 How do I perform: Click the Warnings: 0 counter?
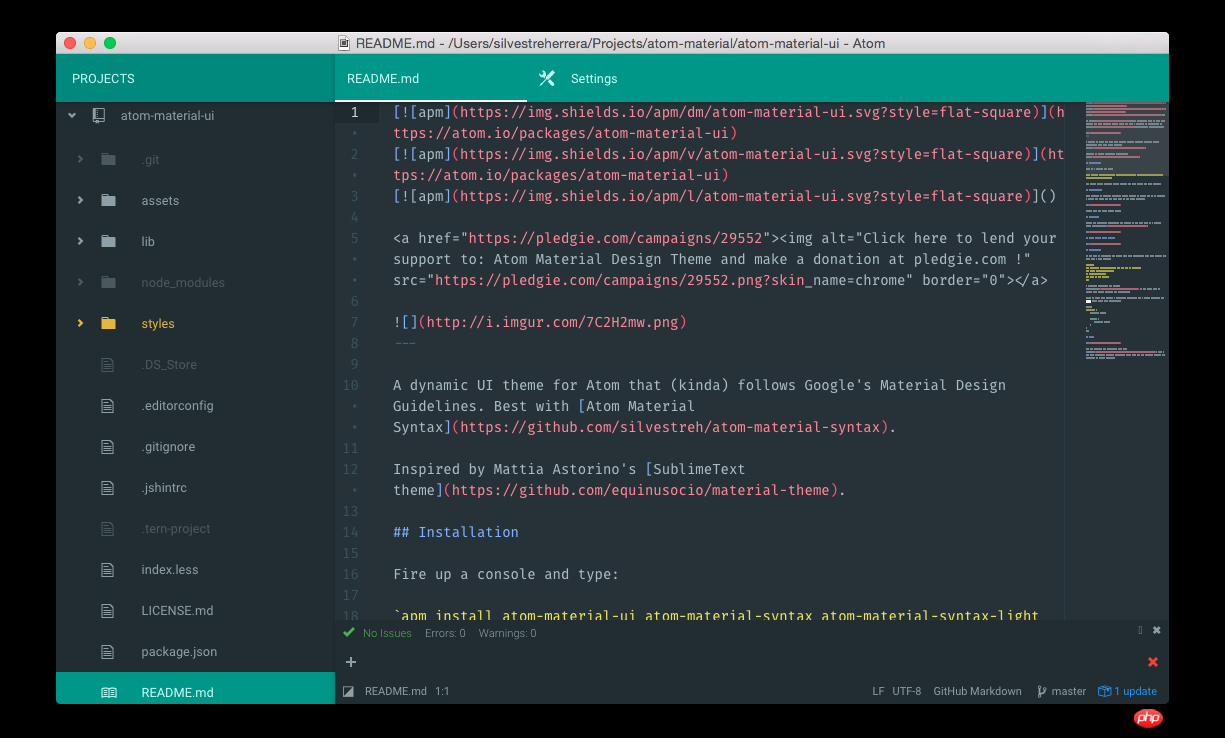(507, 633)
